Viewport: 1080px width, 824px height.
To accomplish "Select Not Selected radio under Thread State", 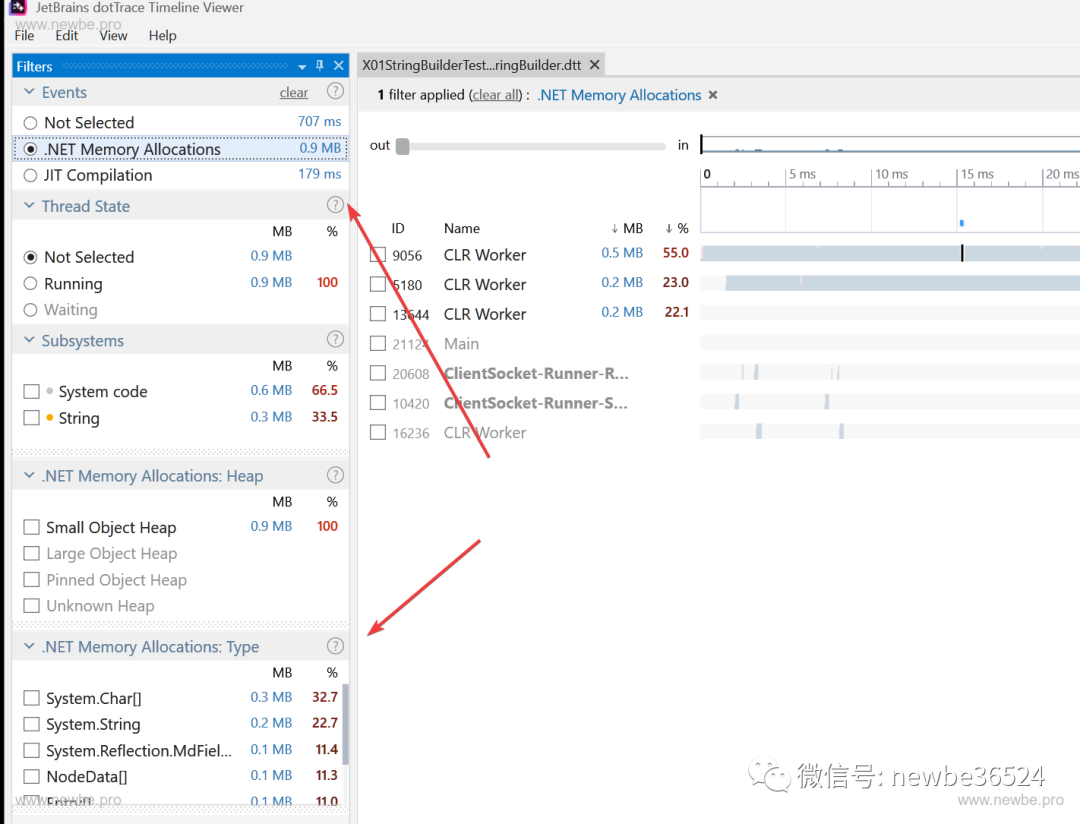I will (30, 257).
